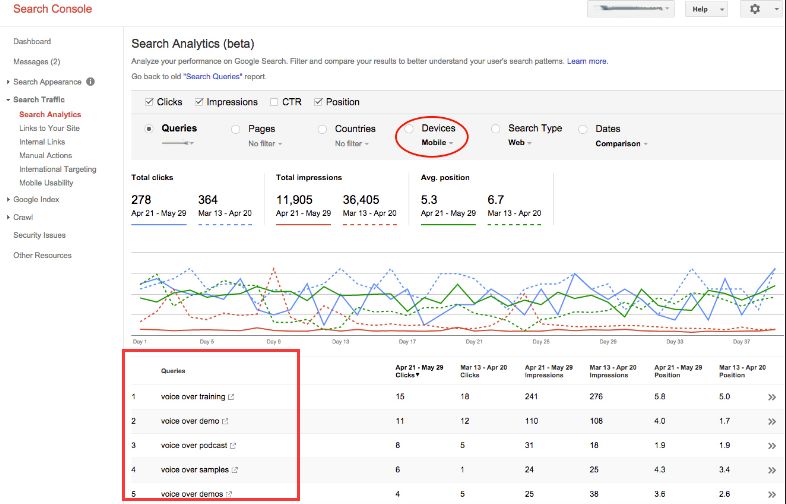The width and height of the screenshot is (786, 504).
Task: Select the Pages radio button
Action: pos(235,129)
